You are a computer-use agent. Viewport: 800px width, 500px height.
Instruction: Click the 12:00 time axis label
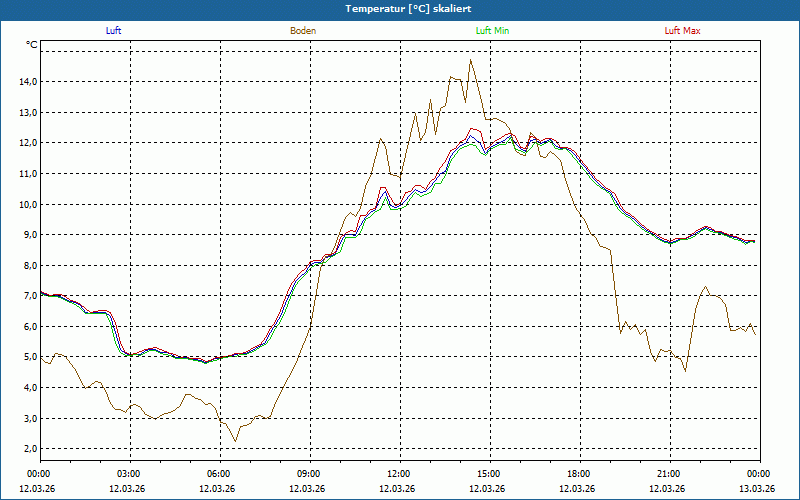(x=398, y=474)
